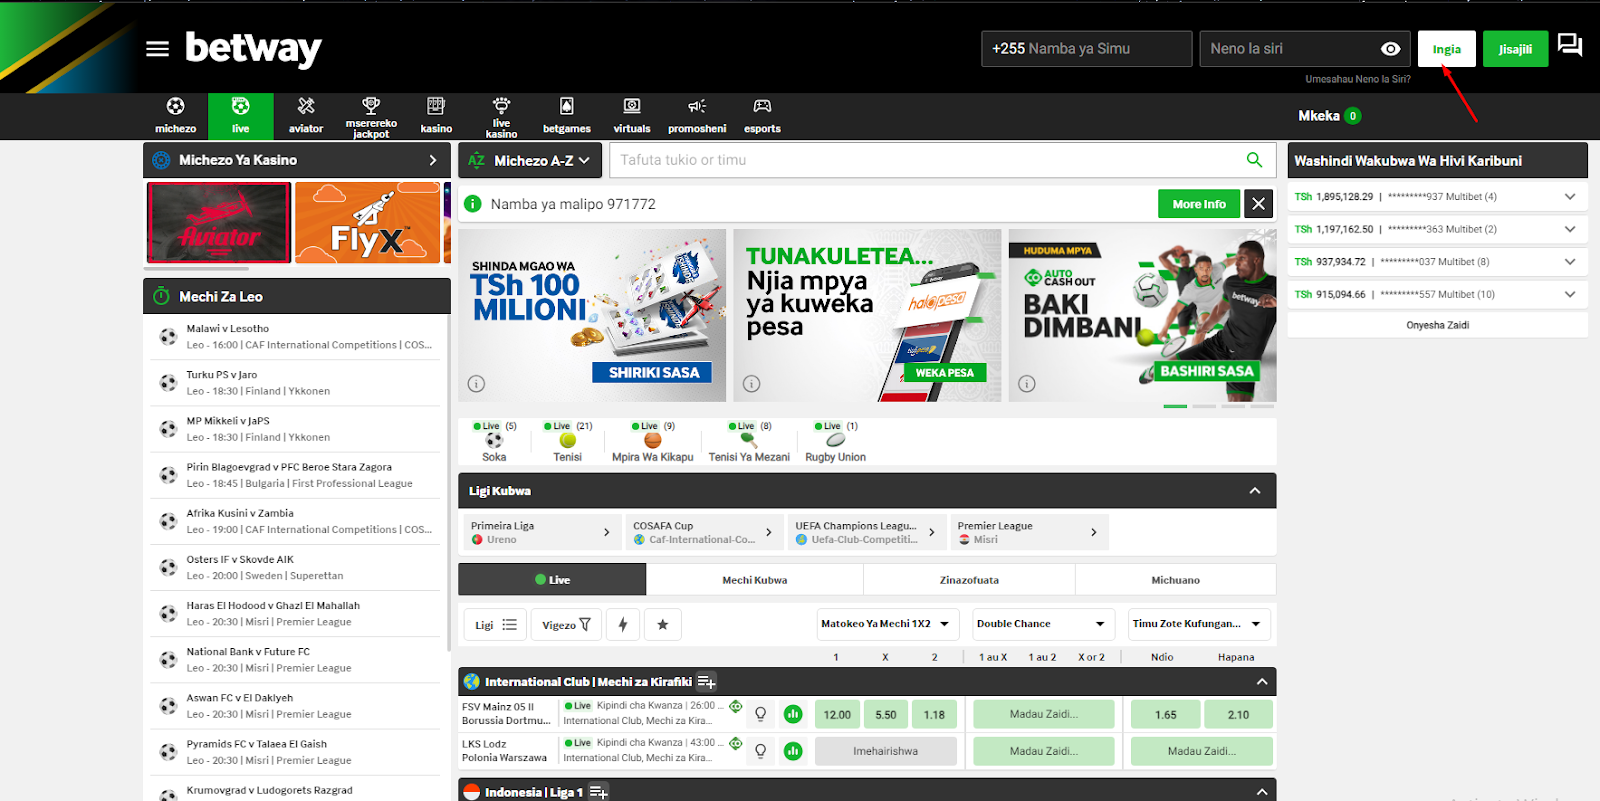
Task: Select Tenisi Ya Mezani live icon
Action: (749, 441)
